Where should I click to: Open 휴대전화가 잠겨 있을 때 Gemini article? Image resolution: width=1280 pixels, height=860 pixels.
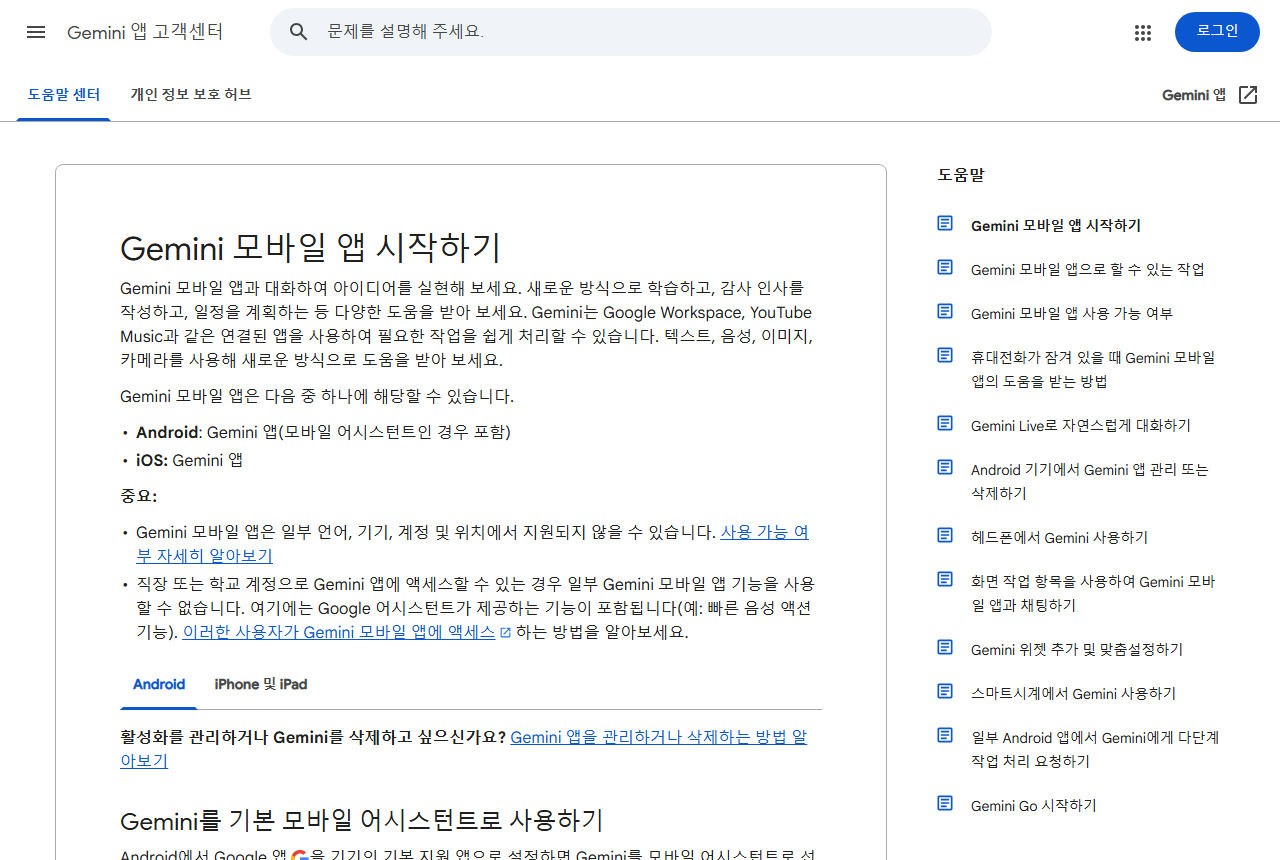pos(1093,370)
